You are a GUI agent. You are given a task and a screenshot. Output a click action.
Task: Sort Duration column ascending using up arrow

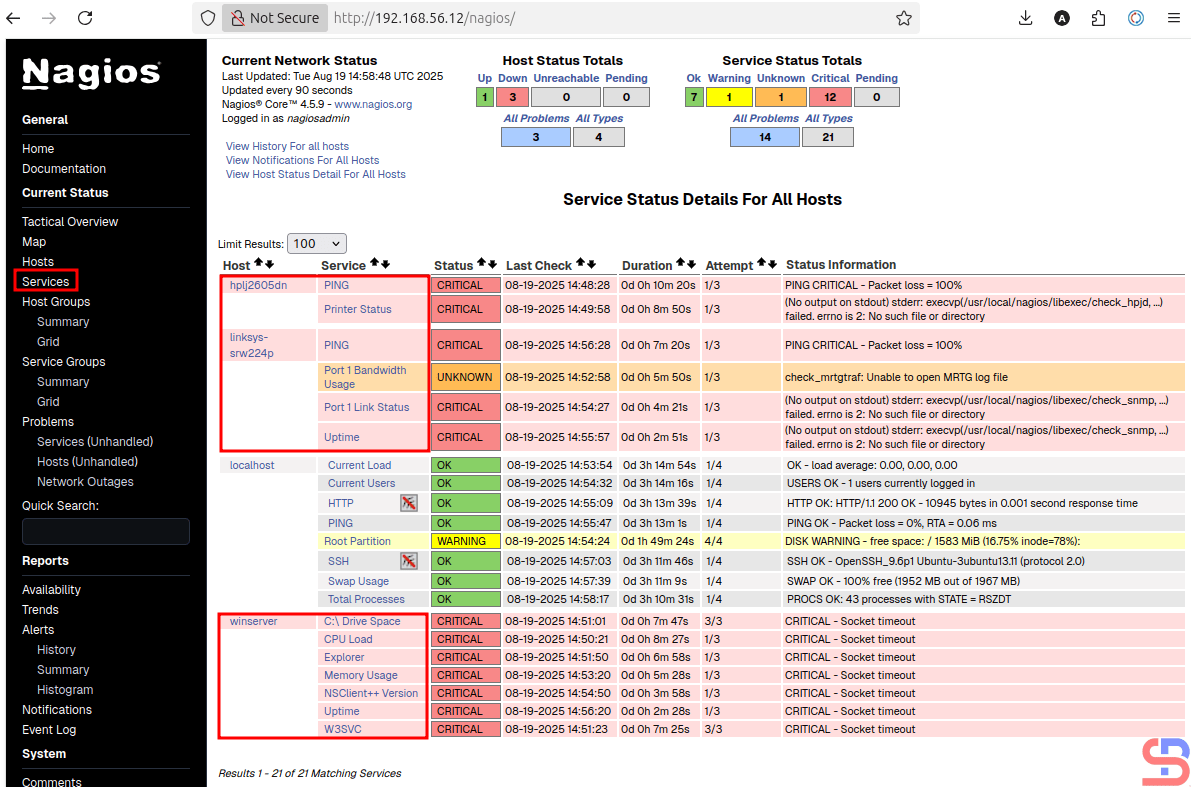click(x=681, y=263)
